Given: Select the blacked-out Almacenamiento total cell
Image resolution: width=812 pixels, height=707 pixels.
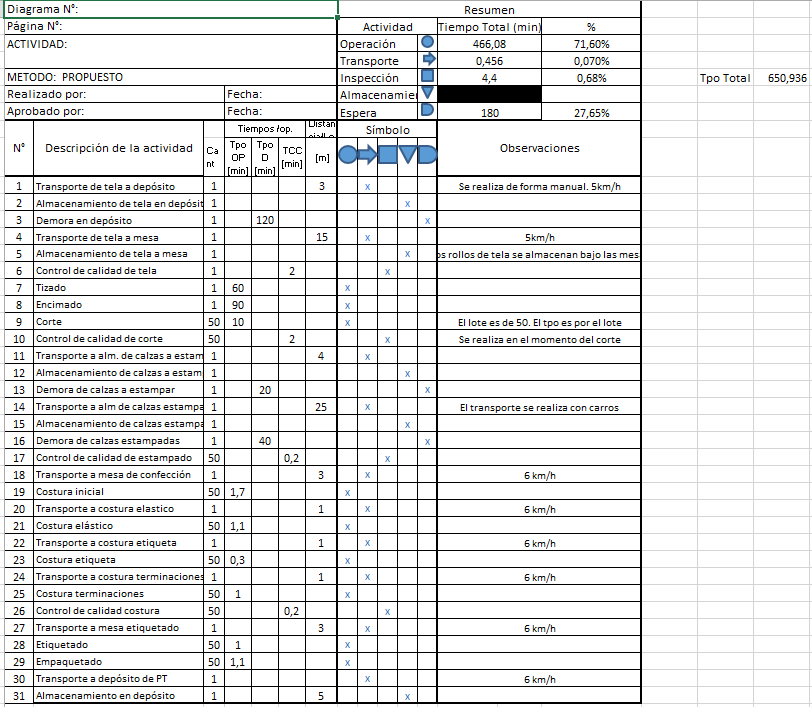Looking at the screenshot, I should click(x=489, y=94).
